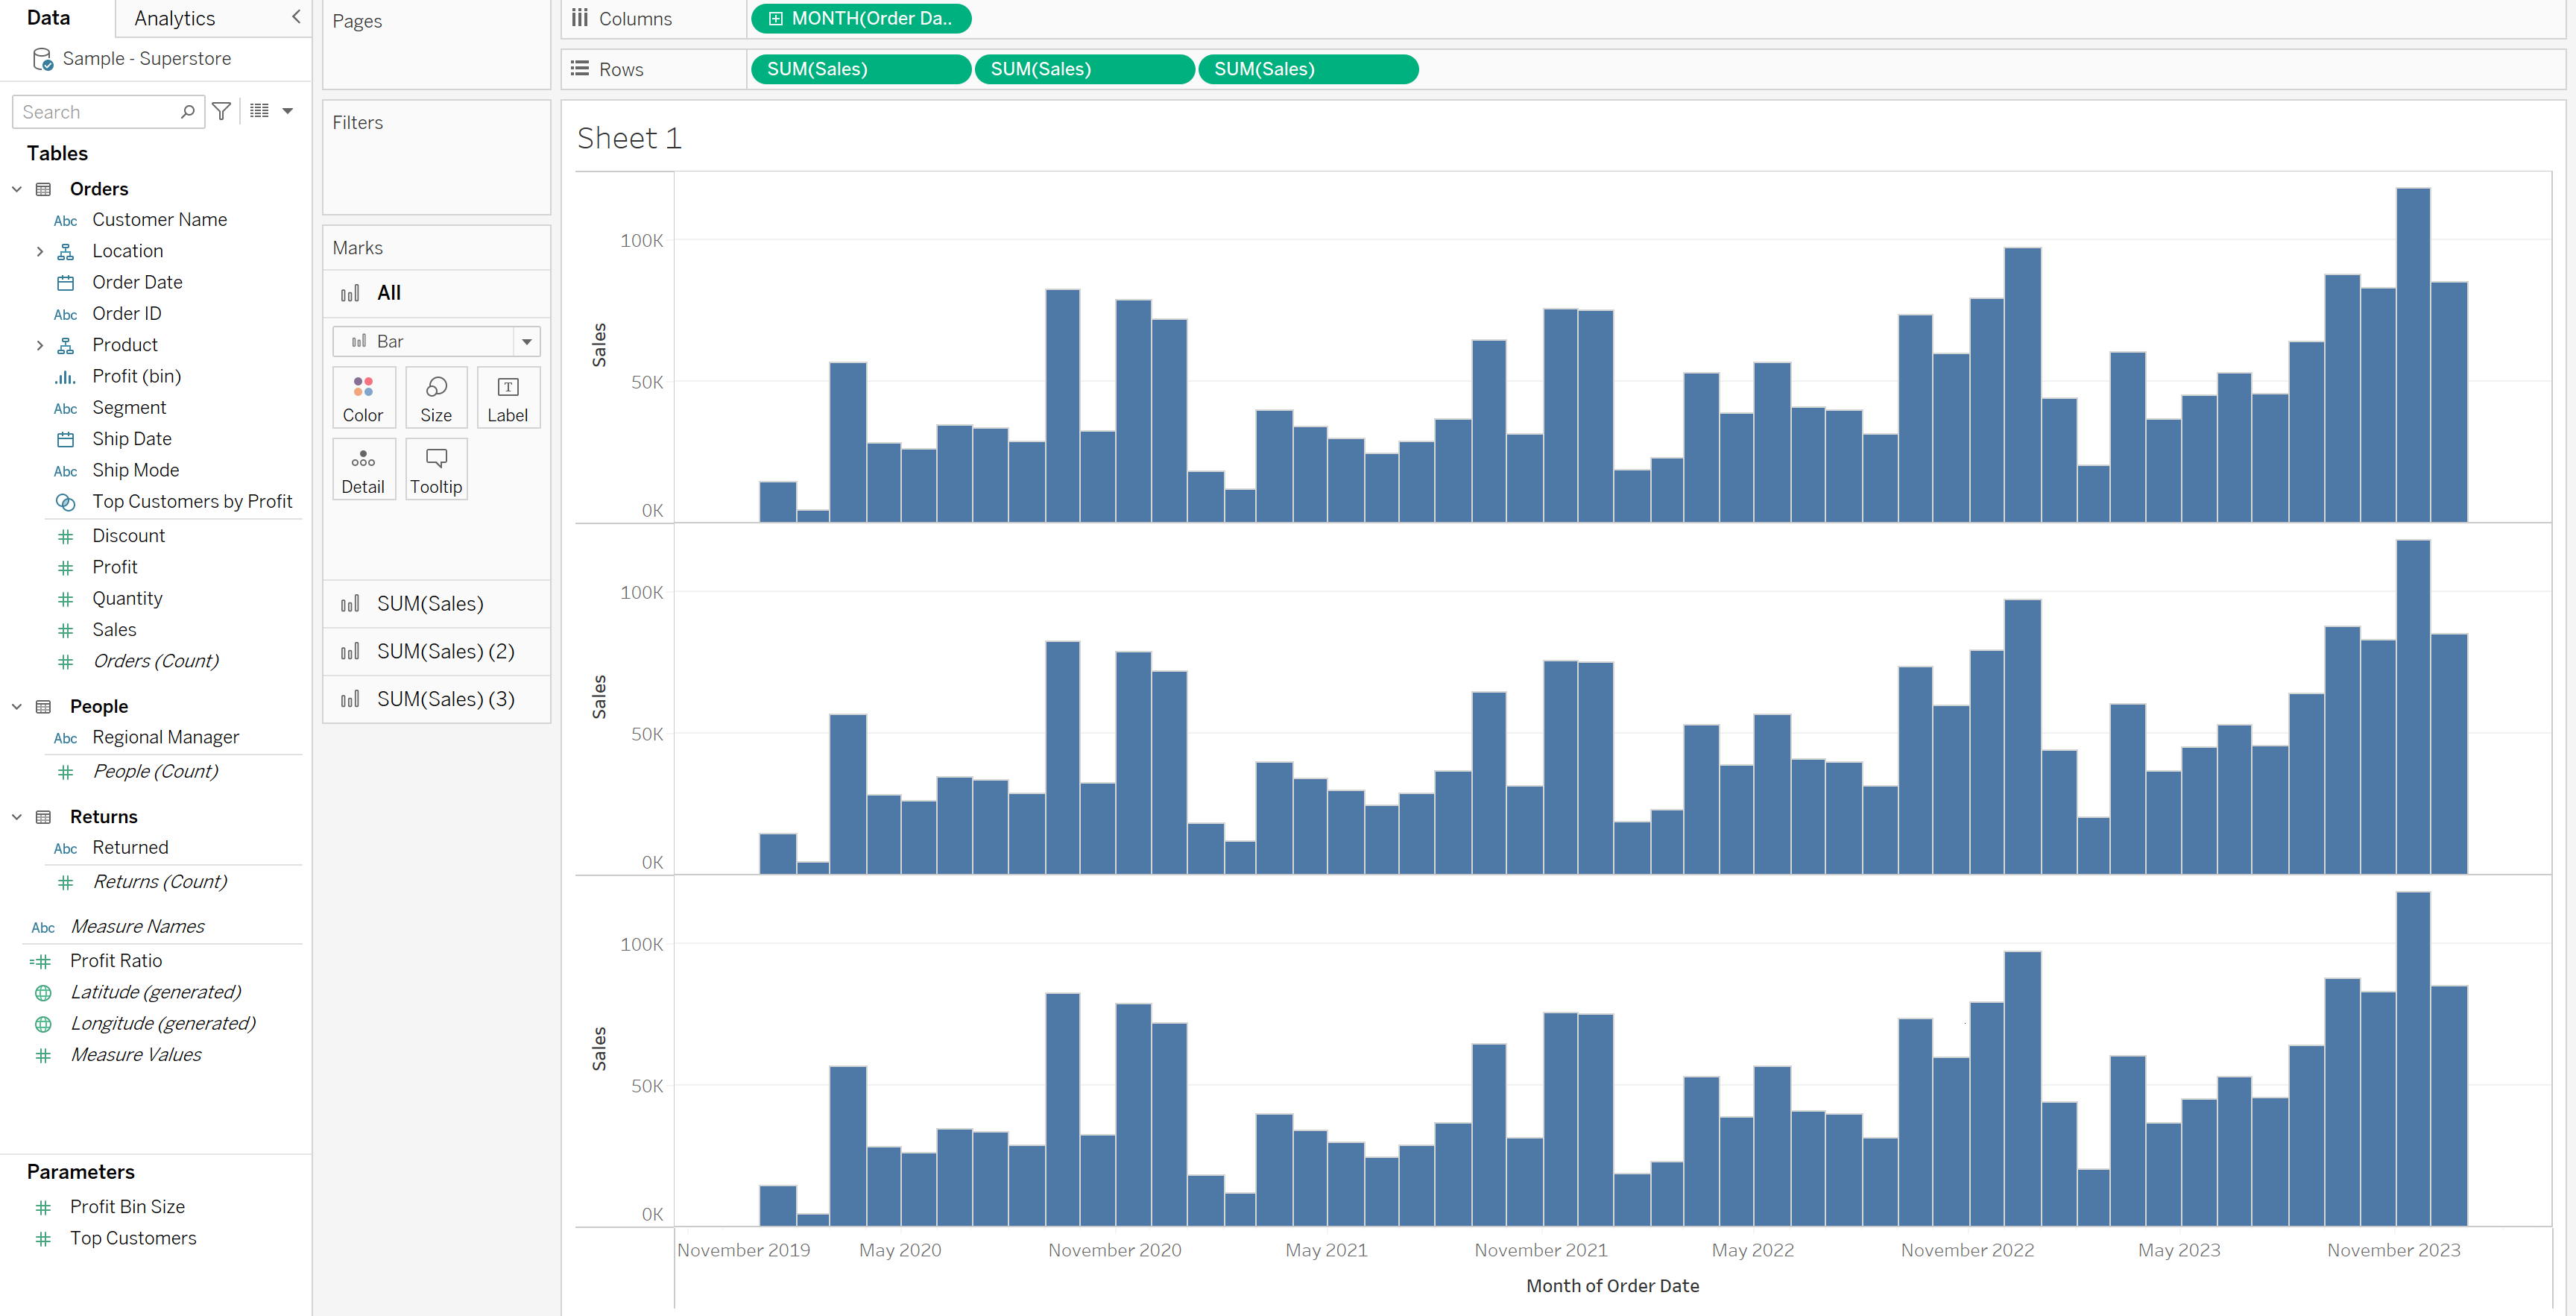Click the Detail marks card
This screenshot has width=2576, height=1316.
pos(362,469)
